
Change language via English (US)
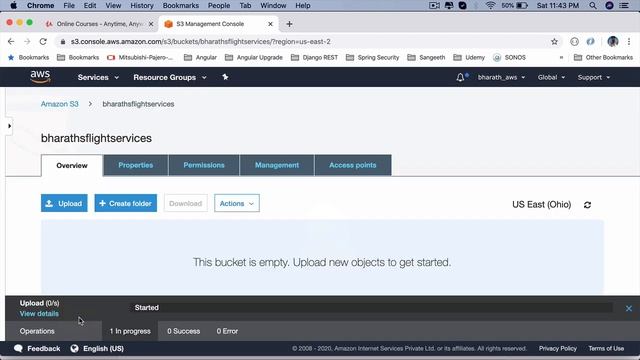(103, 349)
